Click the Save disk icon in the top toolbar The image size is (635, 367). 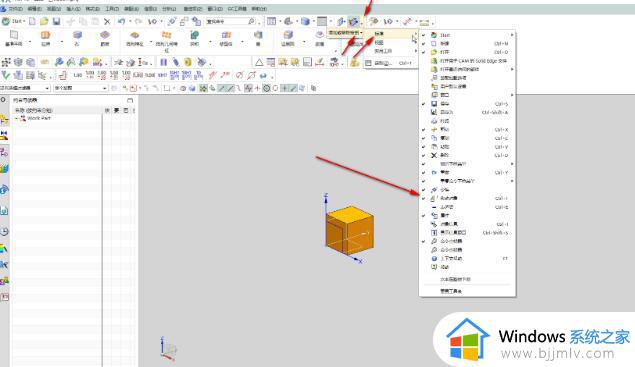pyautogui.click(x=56, y=21)
